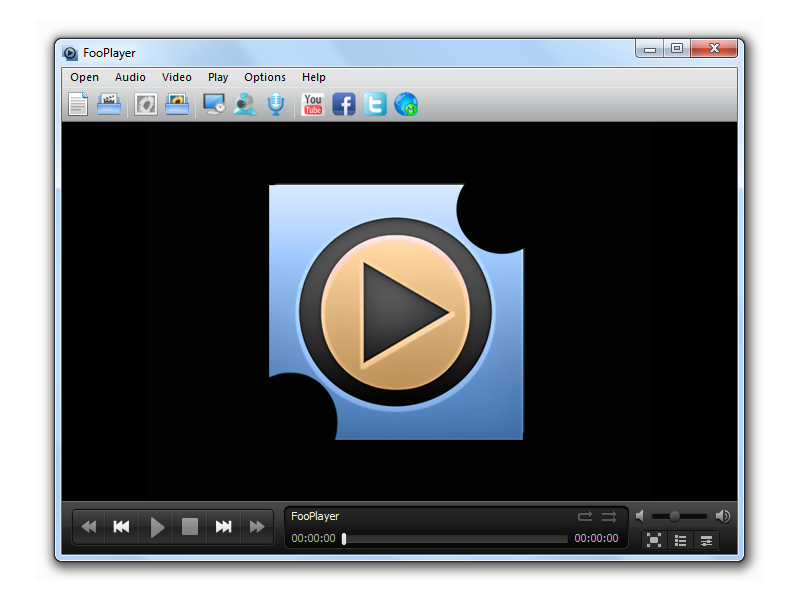Image resolution: width=800 pixels, height=600 pixels.
Task: Toggle the repeat loop button
Action: pyautogui.click(x=585, y=516)
